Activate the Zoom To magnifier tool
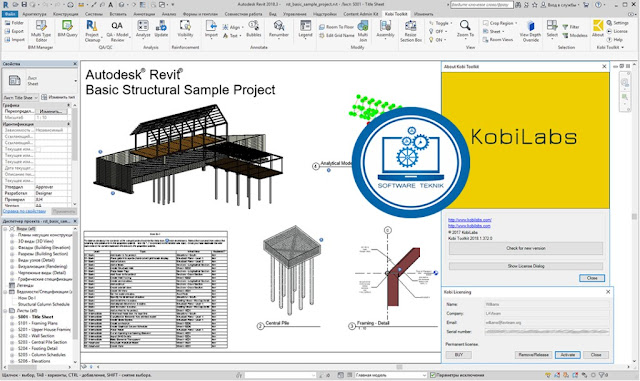The image size is (640, 381). click(x=465, y=29)
